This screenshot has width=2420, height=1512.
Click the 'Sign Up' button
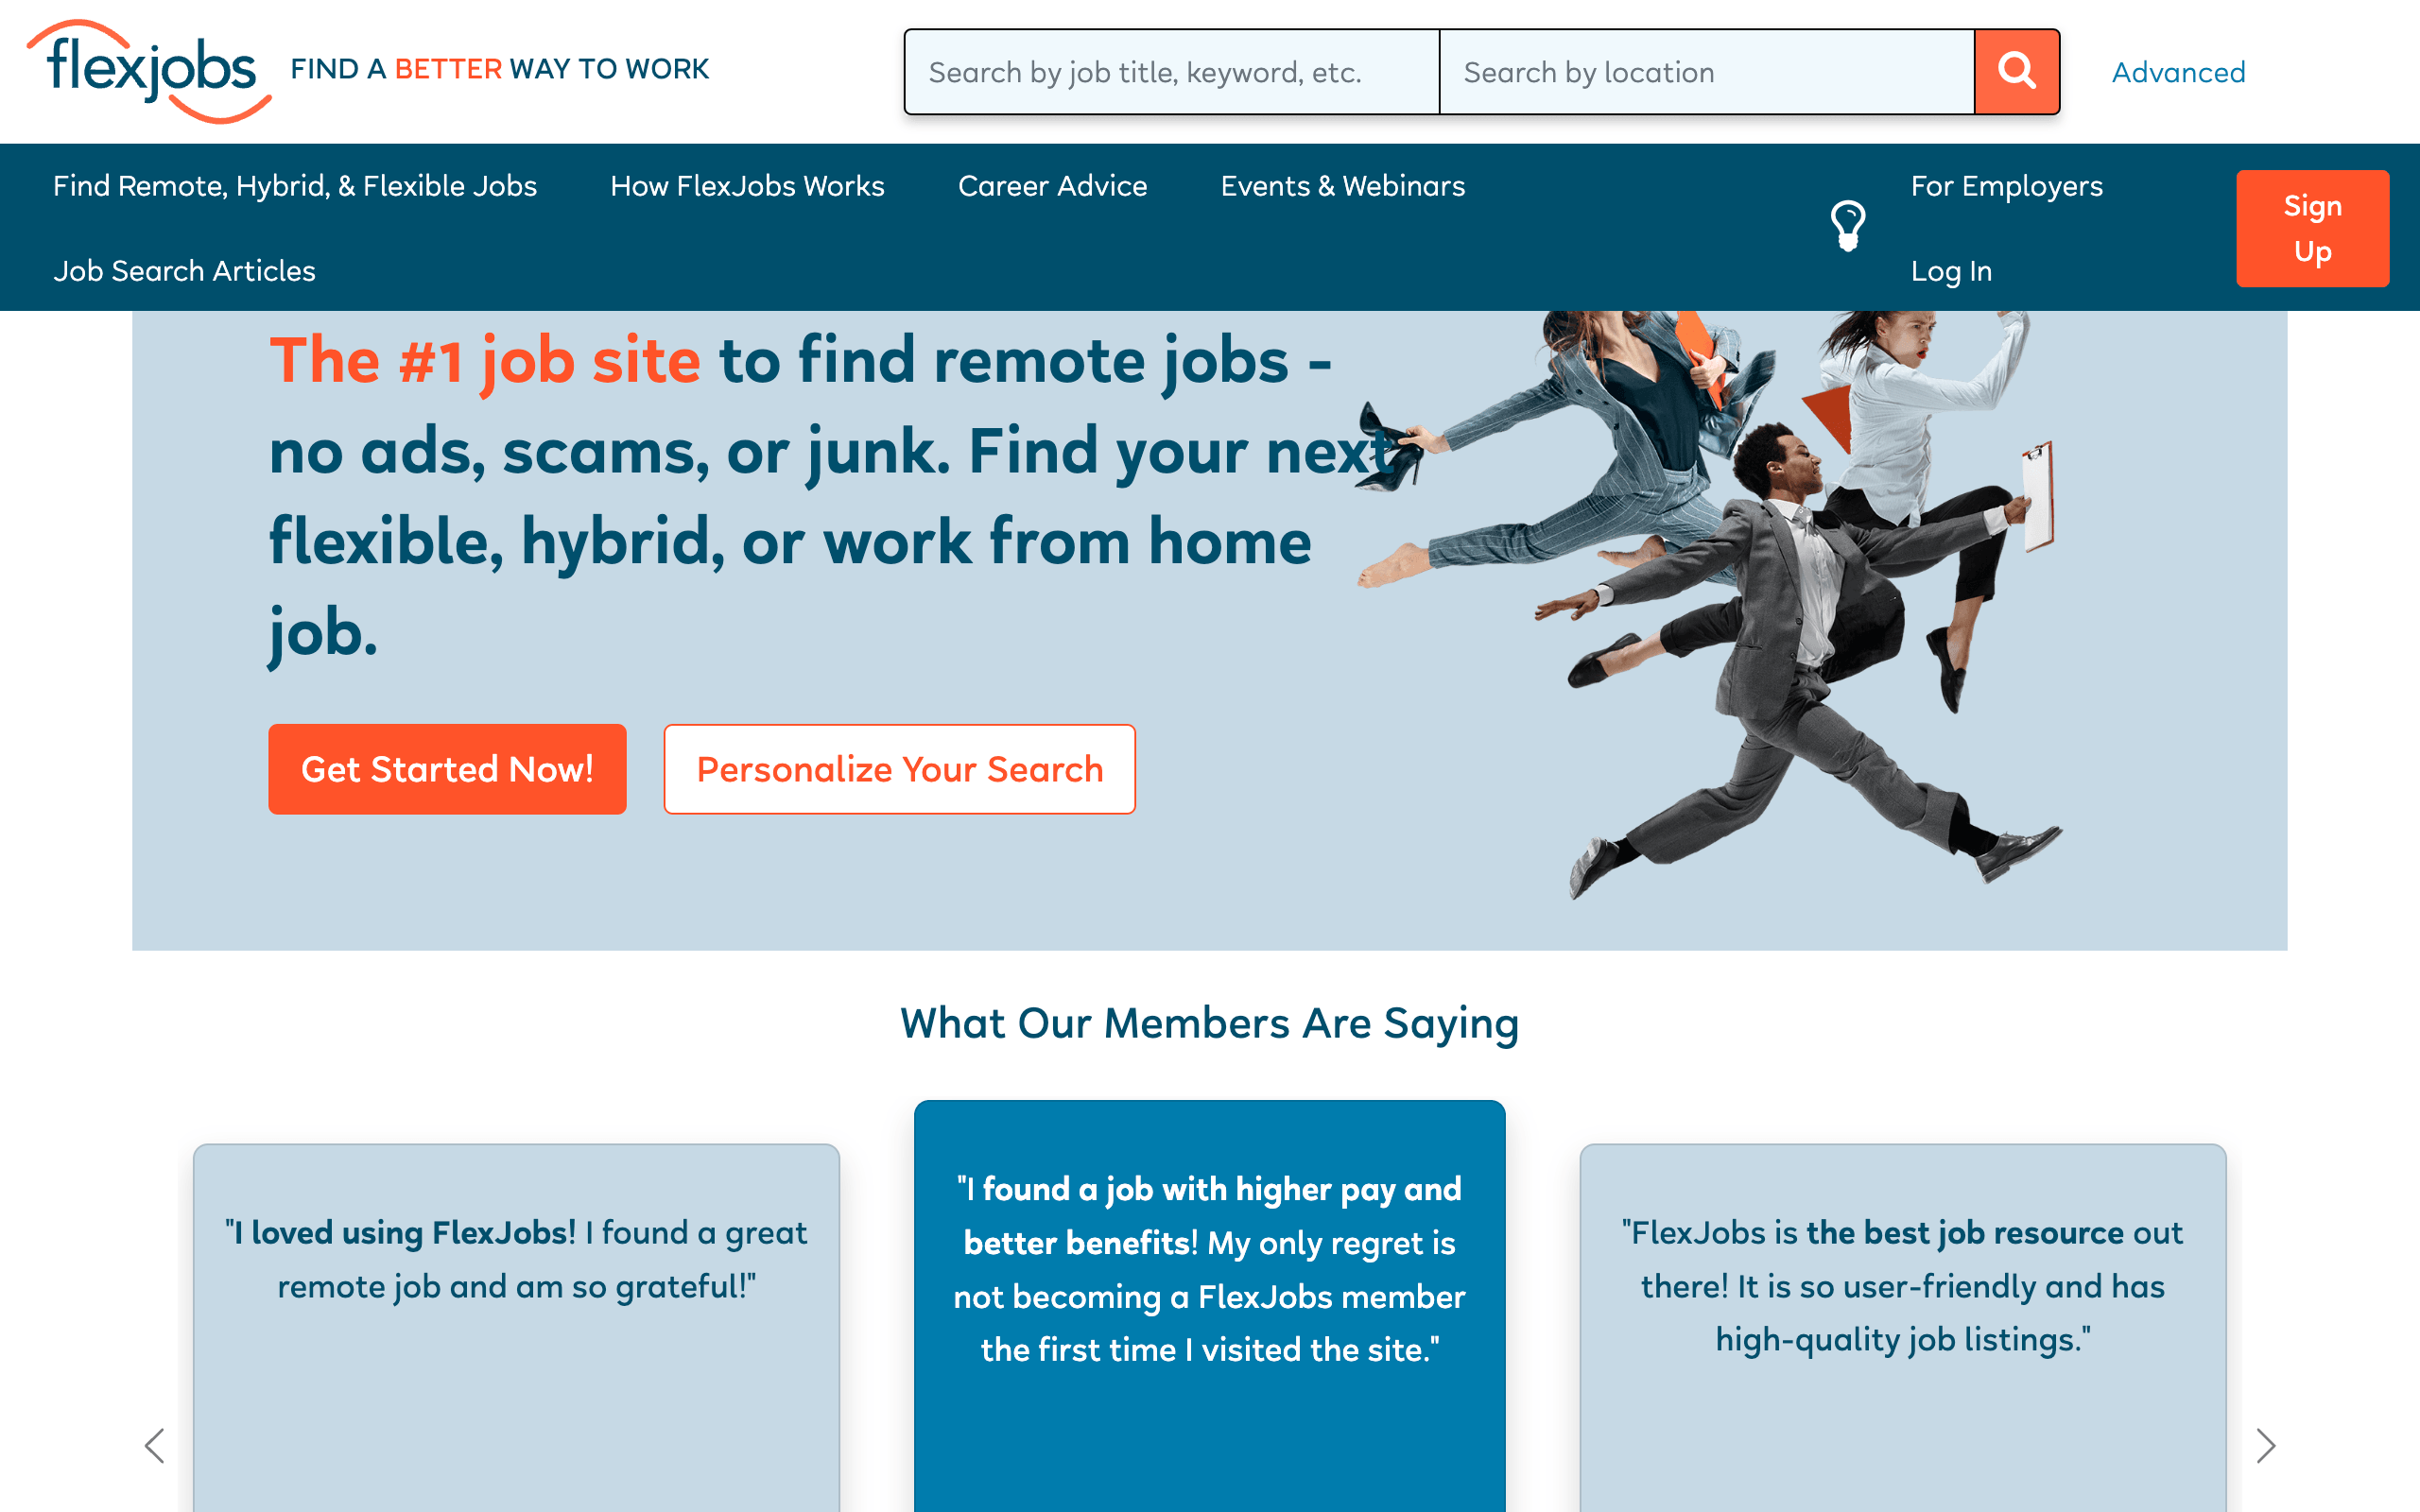tap(2314, 228)
